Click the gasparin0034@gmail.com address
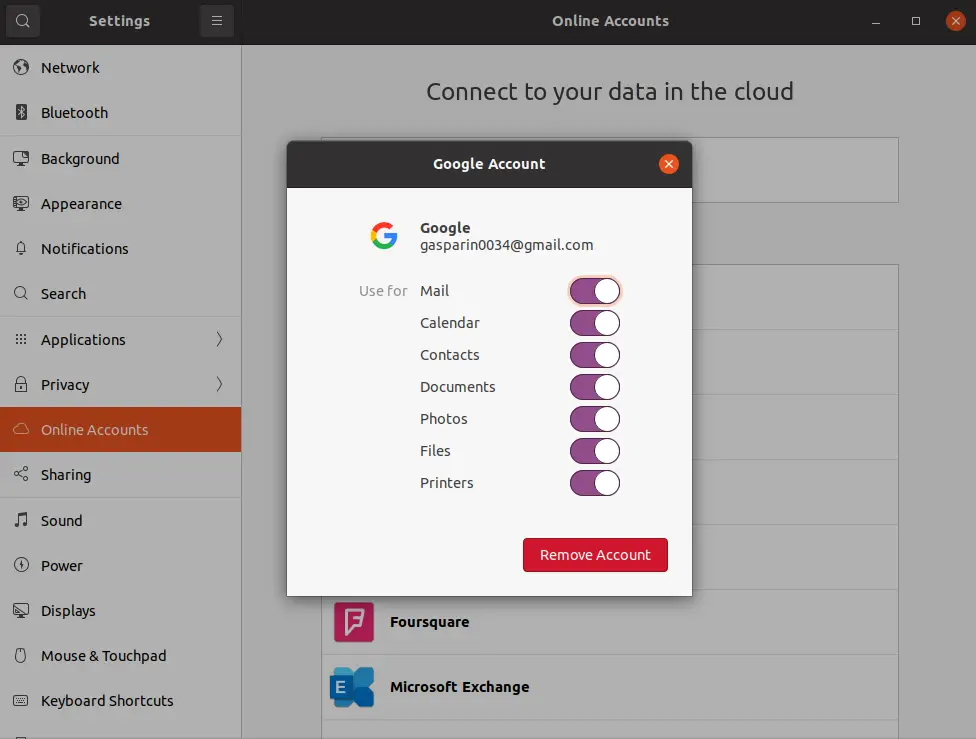 506,245
